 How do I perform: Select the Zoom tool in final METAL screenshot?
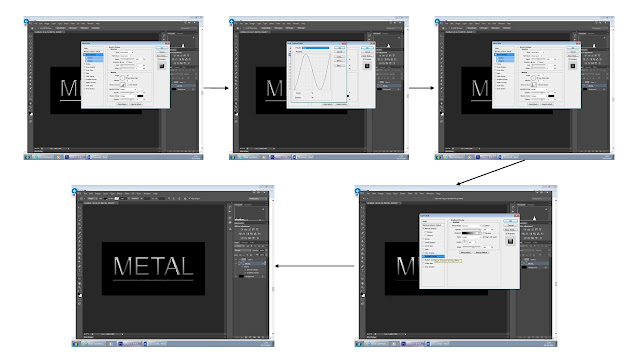(x=80, y=288)
